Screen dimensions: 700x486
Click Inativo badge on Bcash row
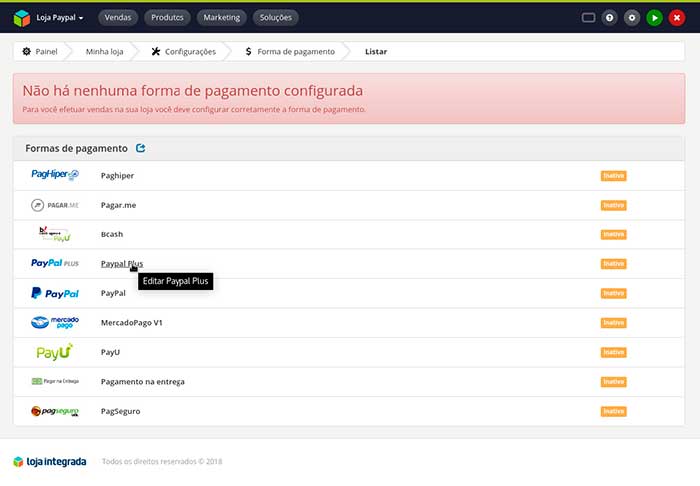click(613, 234)
